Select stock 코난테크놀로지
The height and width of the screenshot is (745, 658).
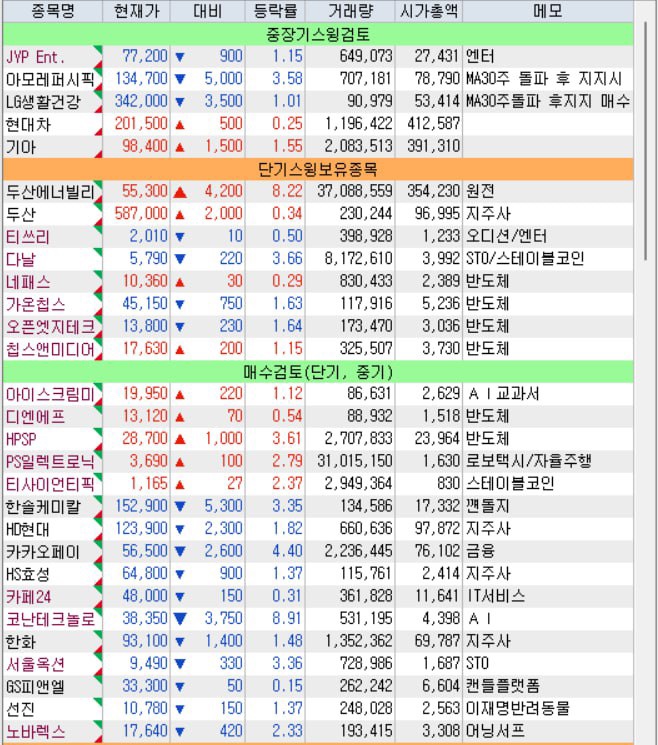pos(52,619)
